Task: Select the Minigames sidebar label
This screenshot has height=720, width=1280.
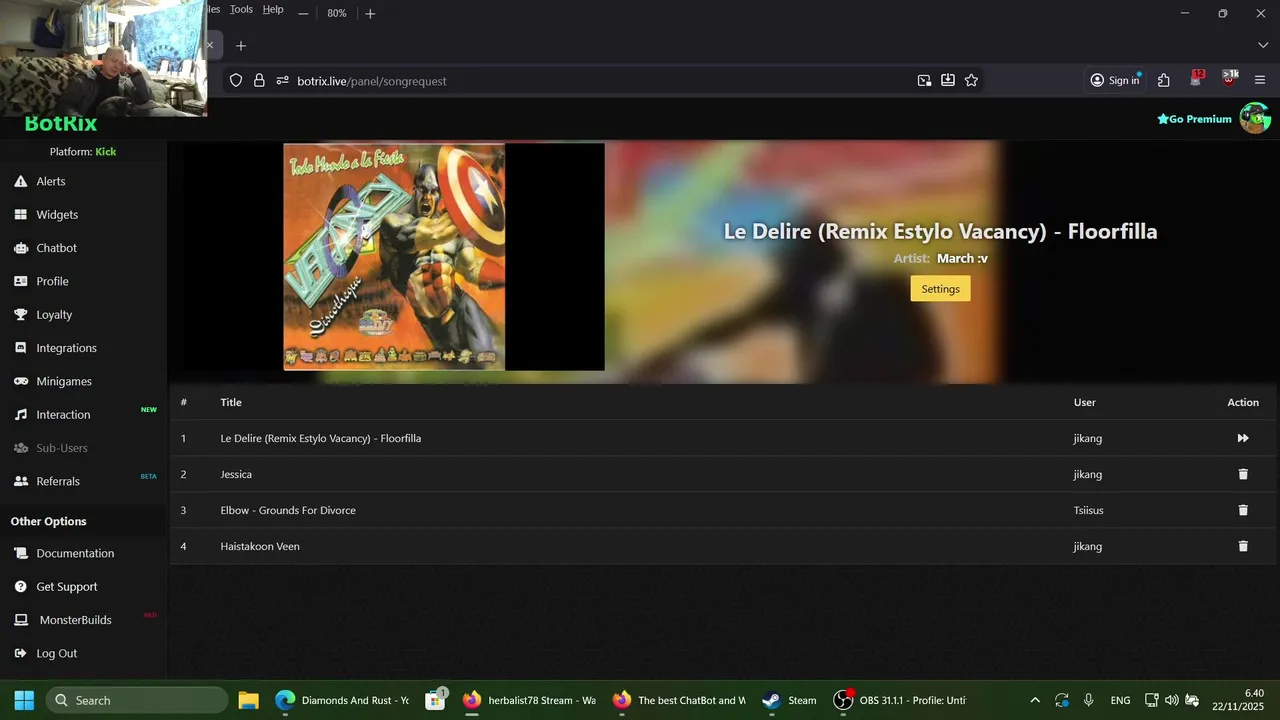Action: point(64,381)
